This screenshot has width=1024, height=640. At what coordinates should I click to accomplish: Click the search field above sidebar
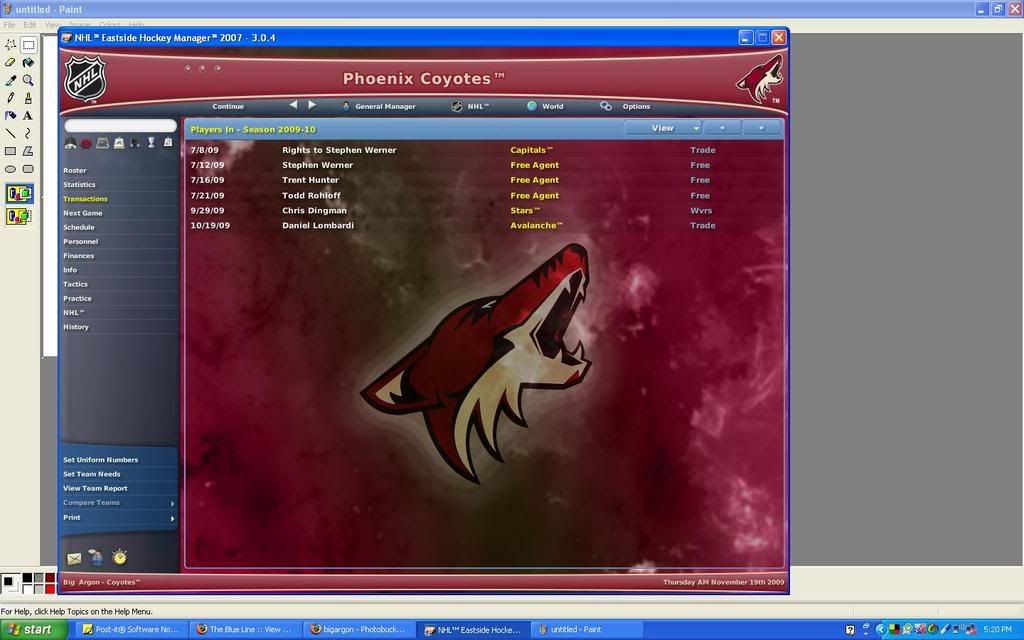(120, 125)
